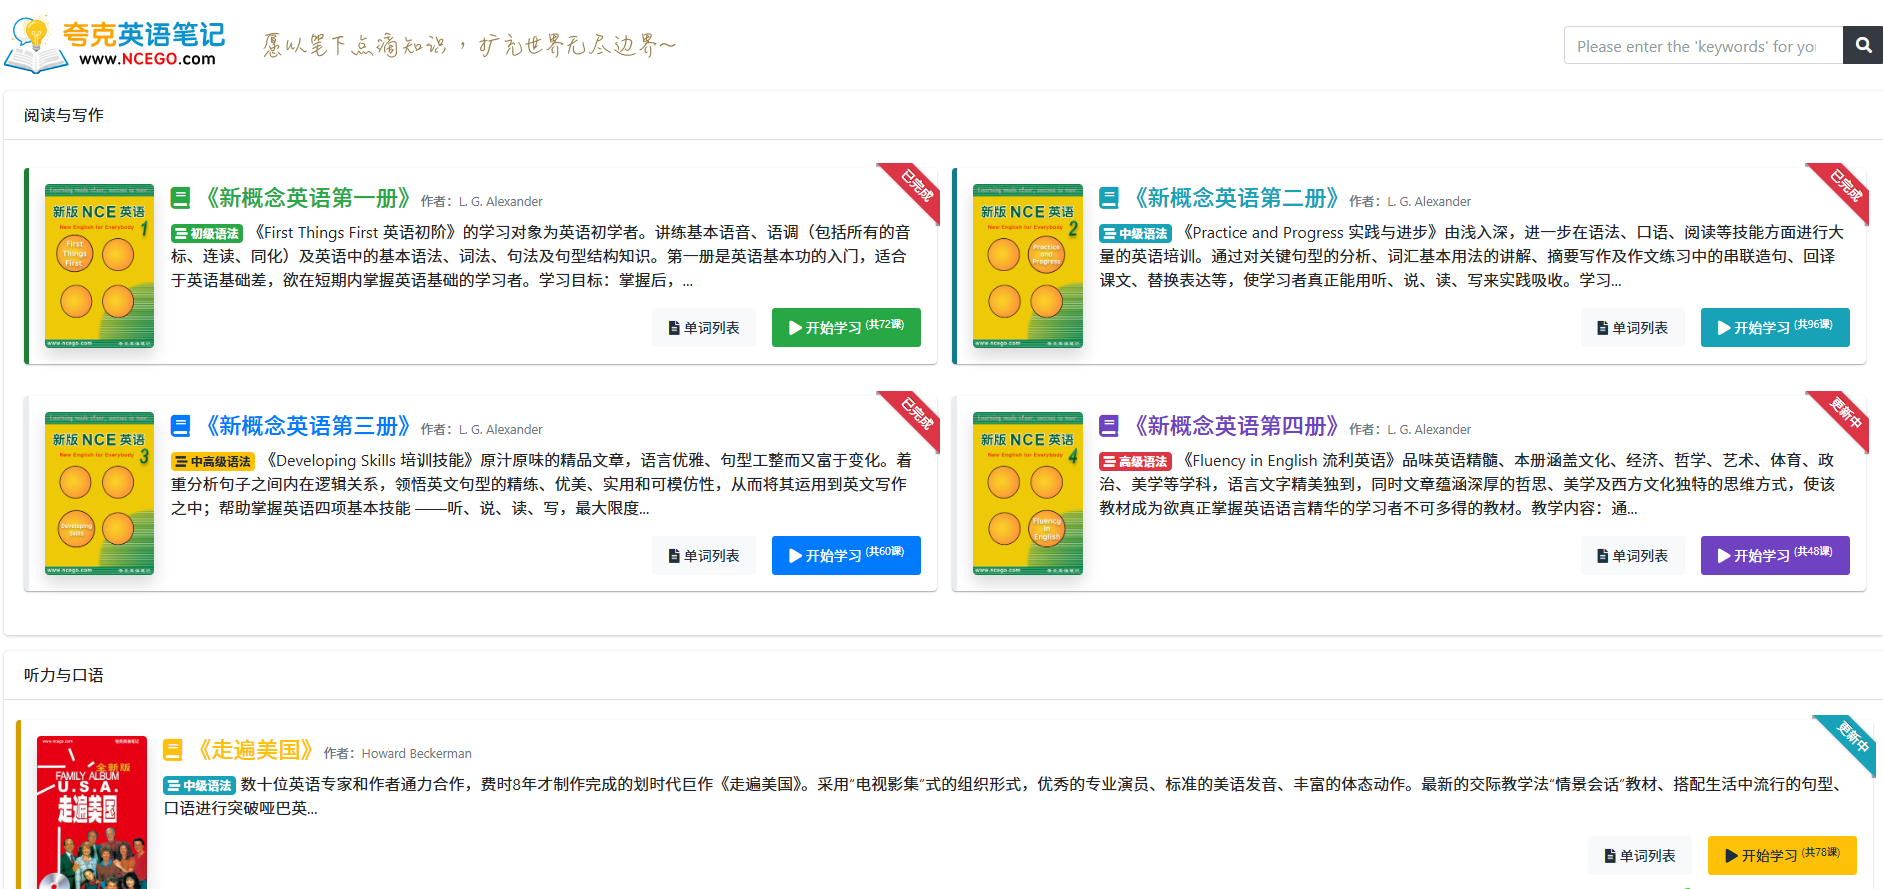Click purple book icon beside 新概念英语第四册
This screenshot has width=1883, height=889.
1108,426
